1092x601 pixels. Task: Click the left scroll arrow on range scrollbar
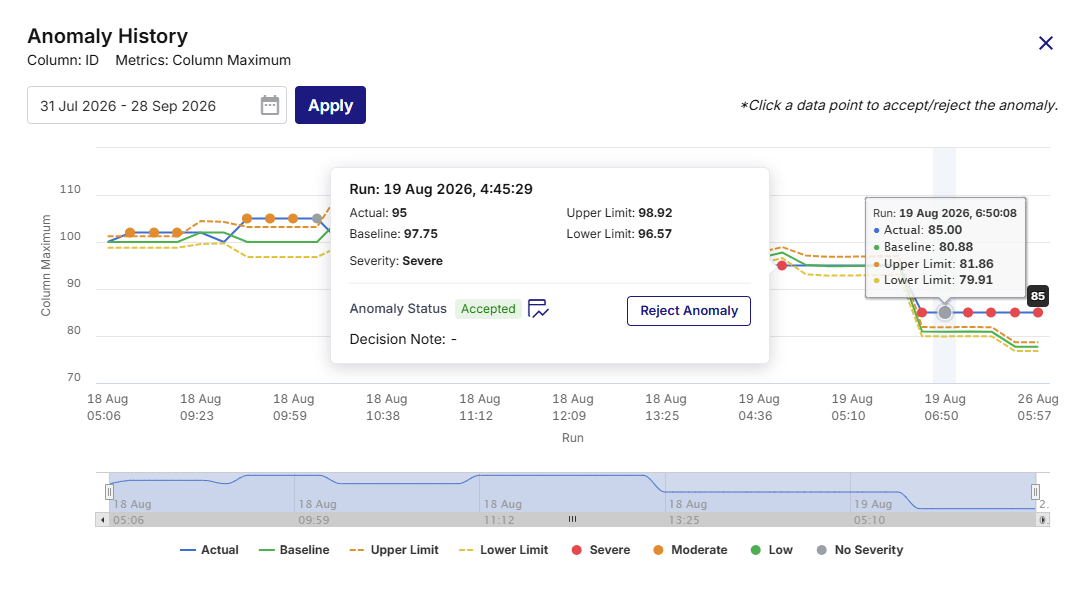pyautogui.click(x=103, y=520)
